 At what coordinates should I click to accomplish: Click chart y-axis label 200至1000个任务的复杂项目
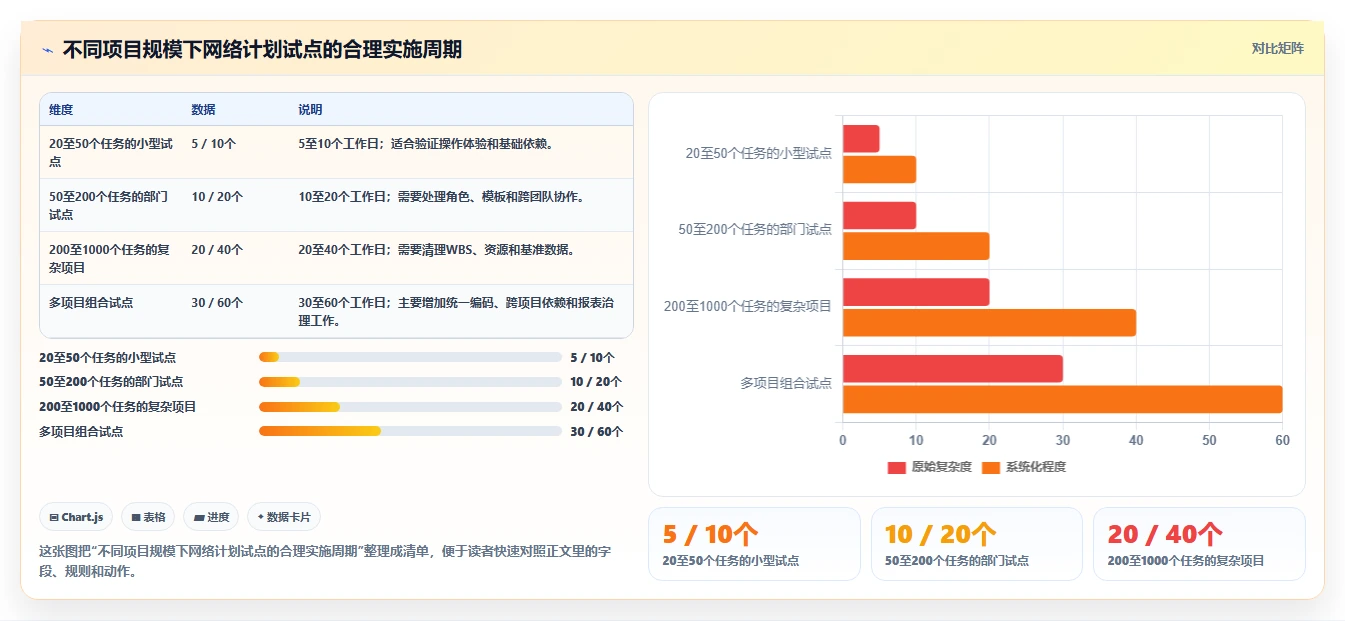[x=748, y=306]
